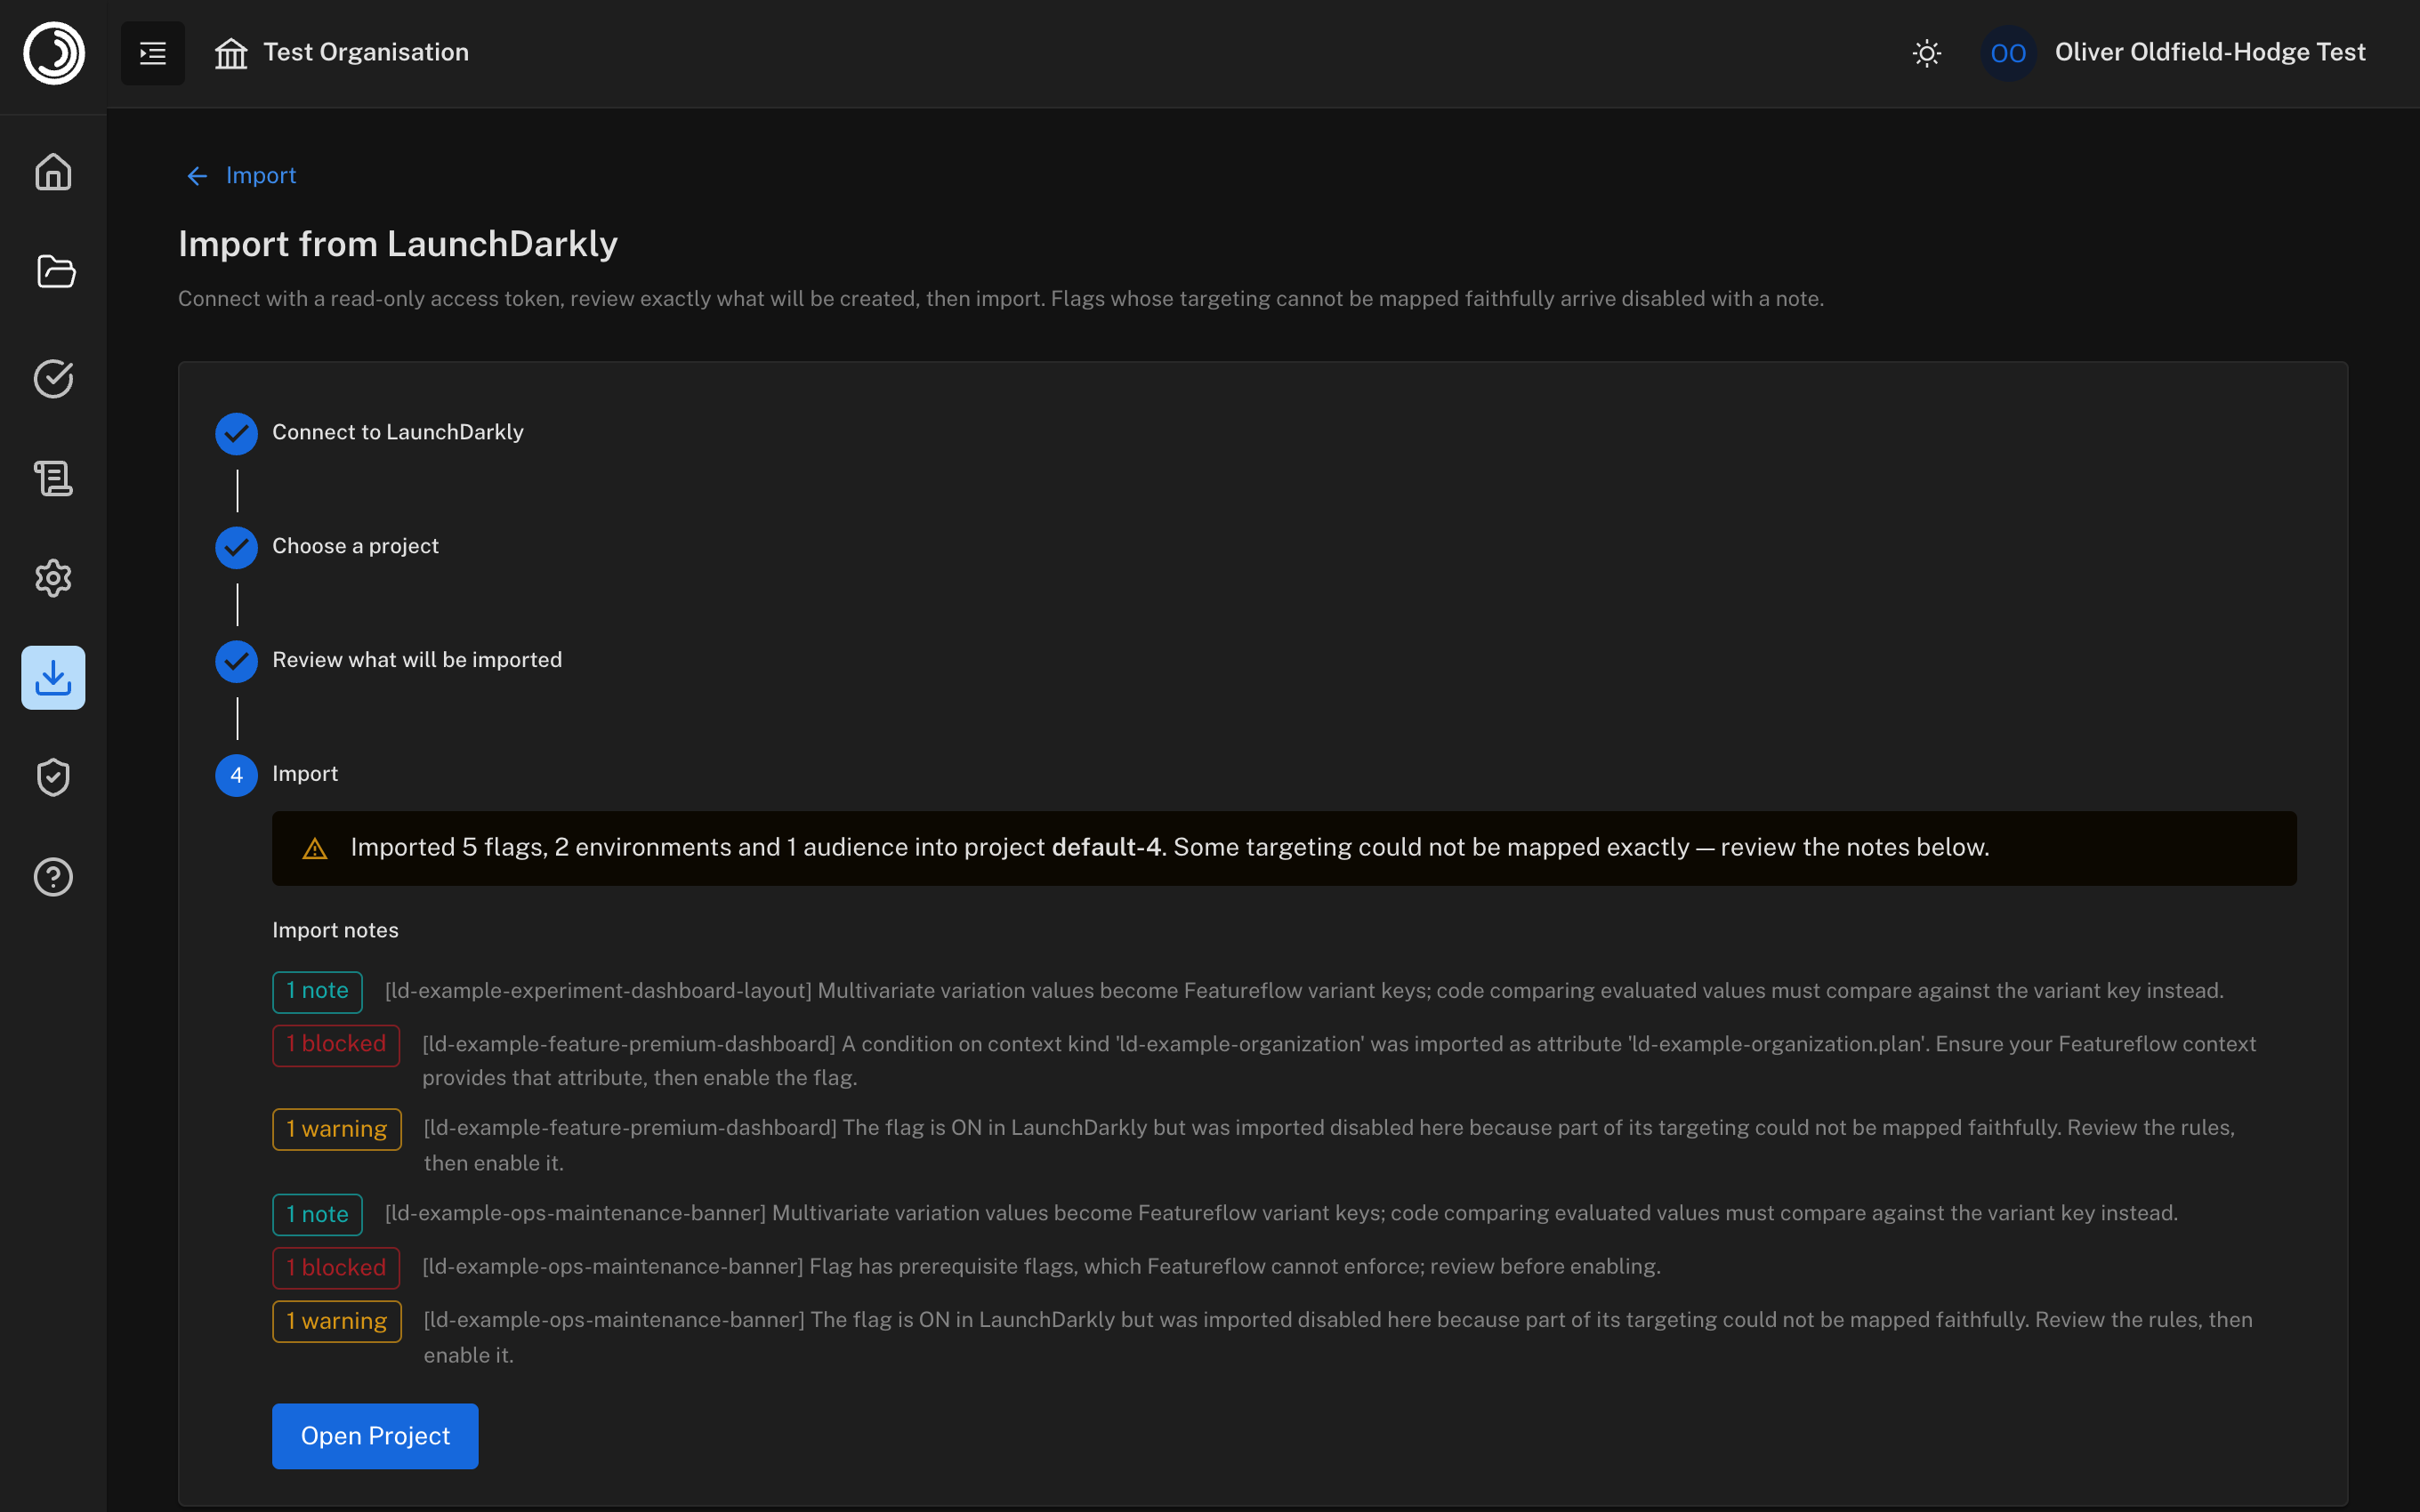The width and height of the screenshot is (2420, 1512).
Task: Switch theme with the sun icon
Action: tap(1926, 53)
